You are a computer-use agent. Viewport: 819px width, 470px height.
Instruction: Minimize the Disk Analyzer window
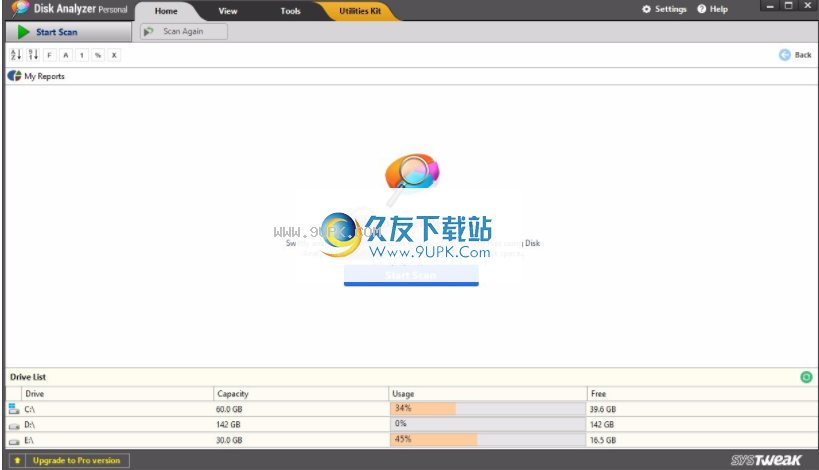click(769, 6)
